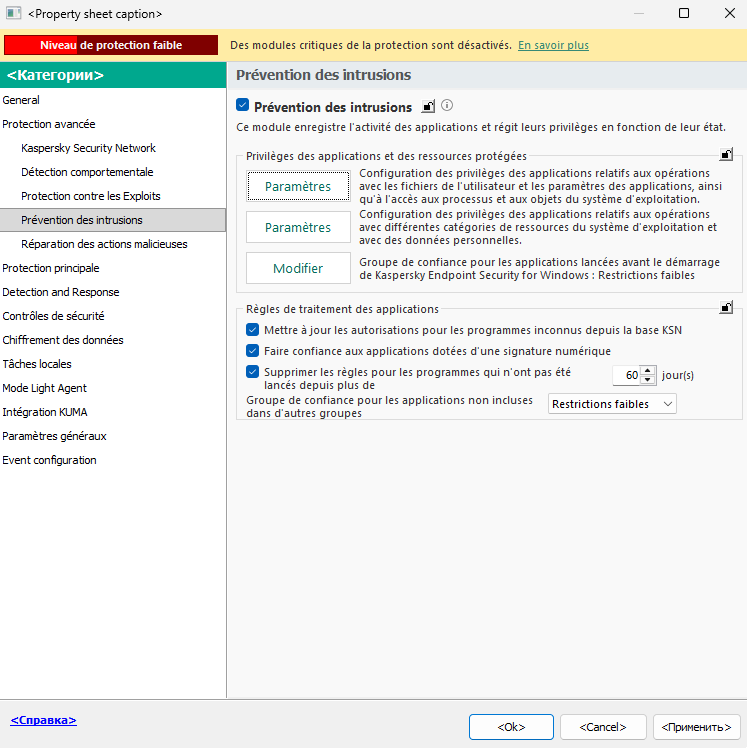Select Intégration KUMA category
Viewport: 747px width, 748px height.
[x=113, y=412]
